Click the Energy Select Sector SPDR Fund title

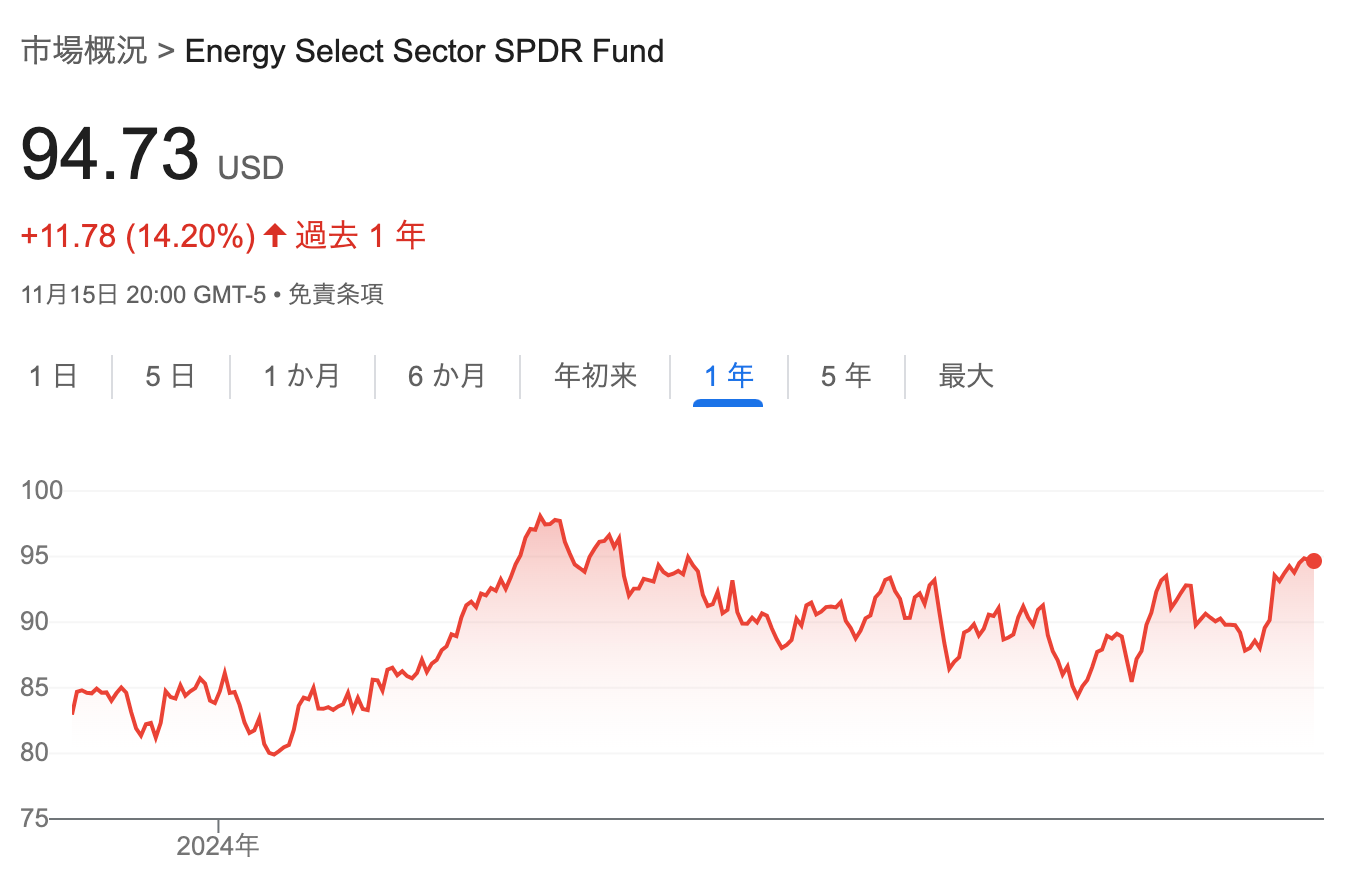[424, 51]
